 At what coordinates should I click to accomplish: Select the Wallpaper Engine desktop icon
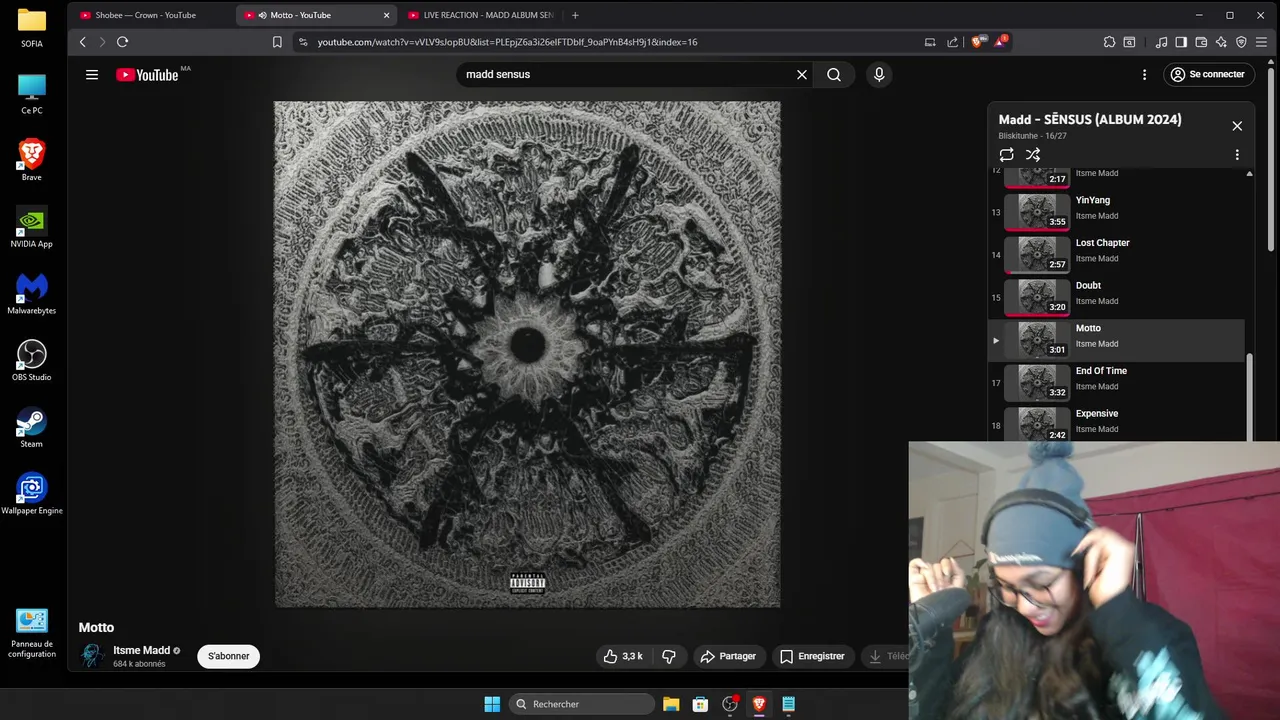(x=31, y=493)
